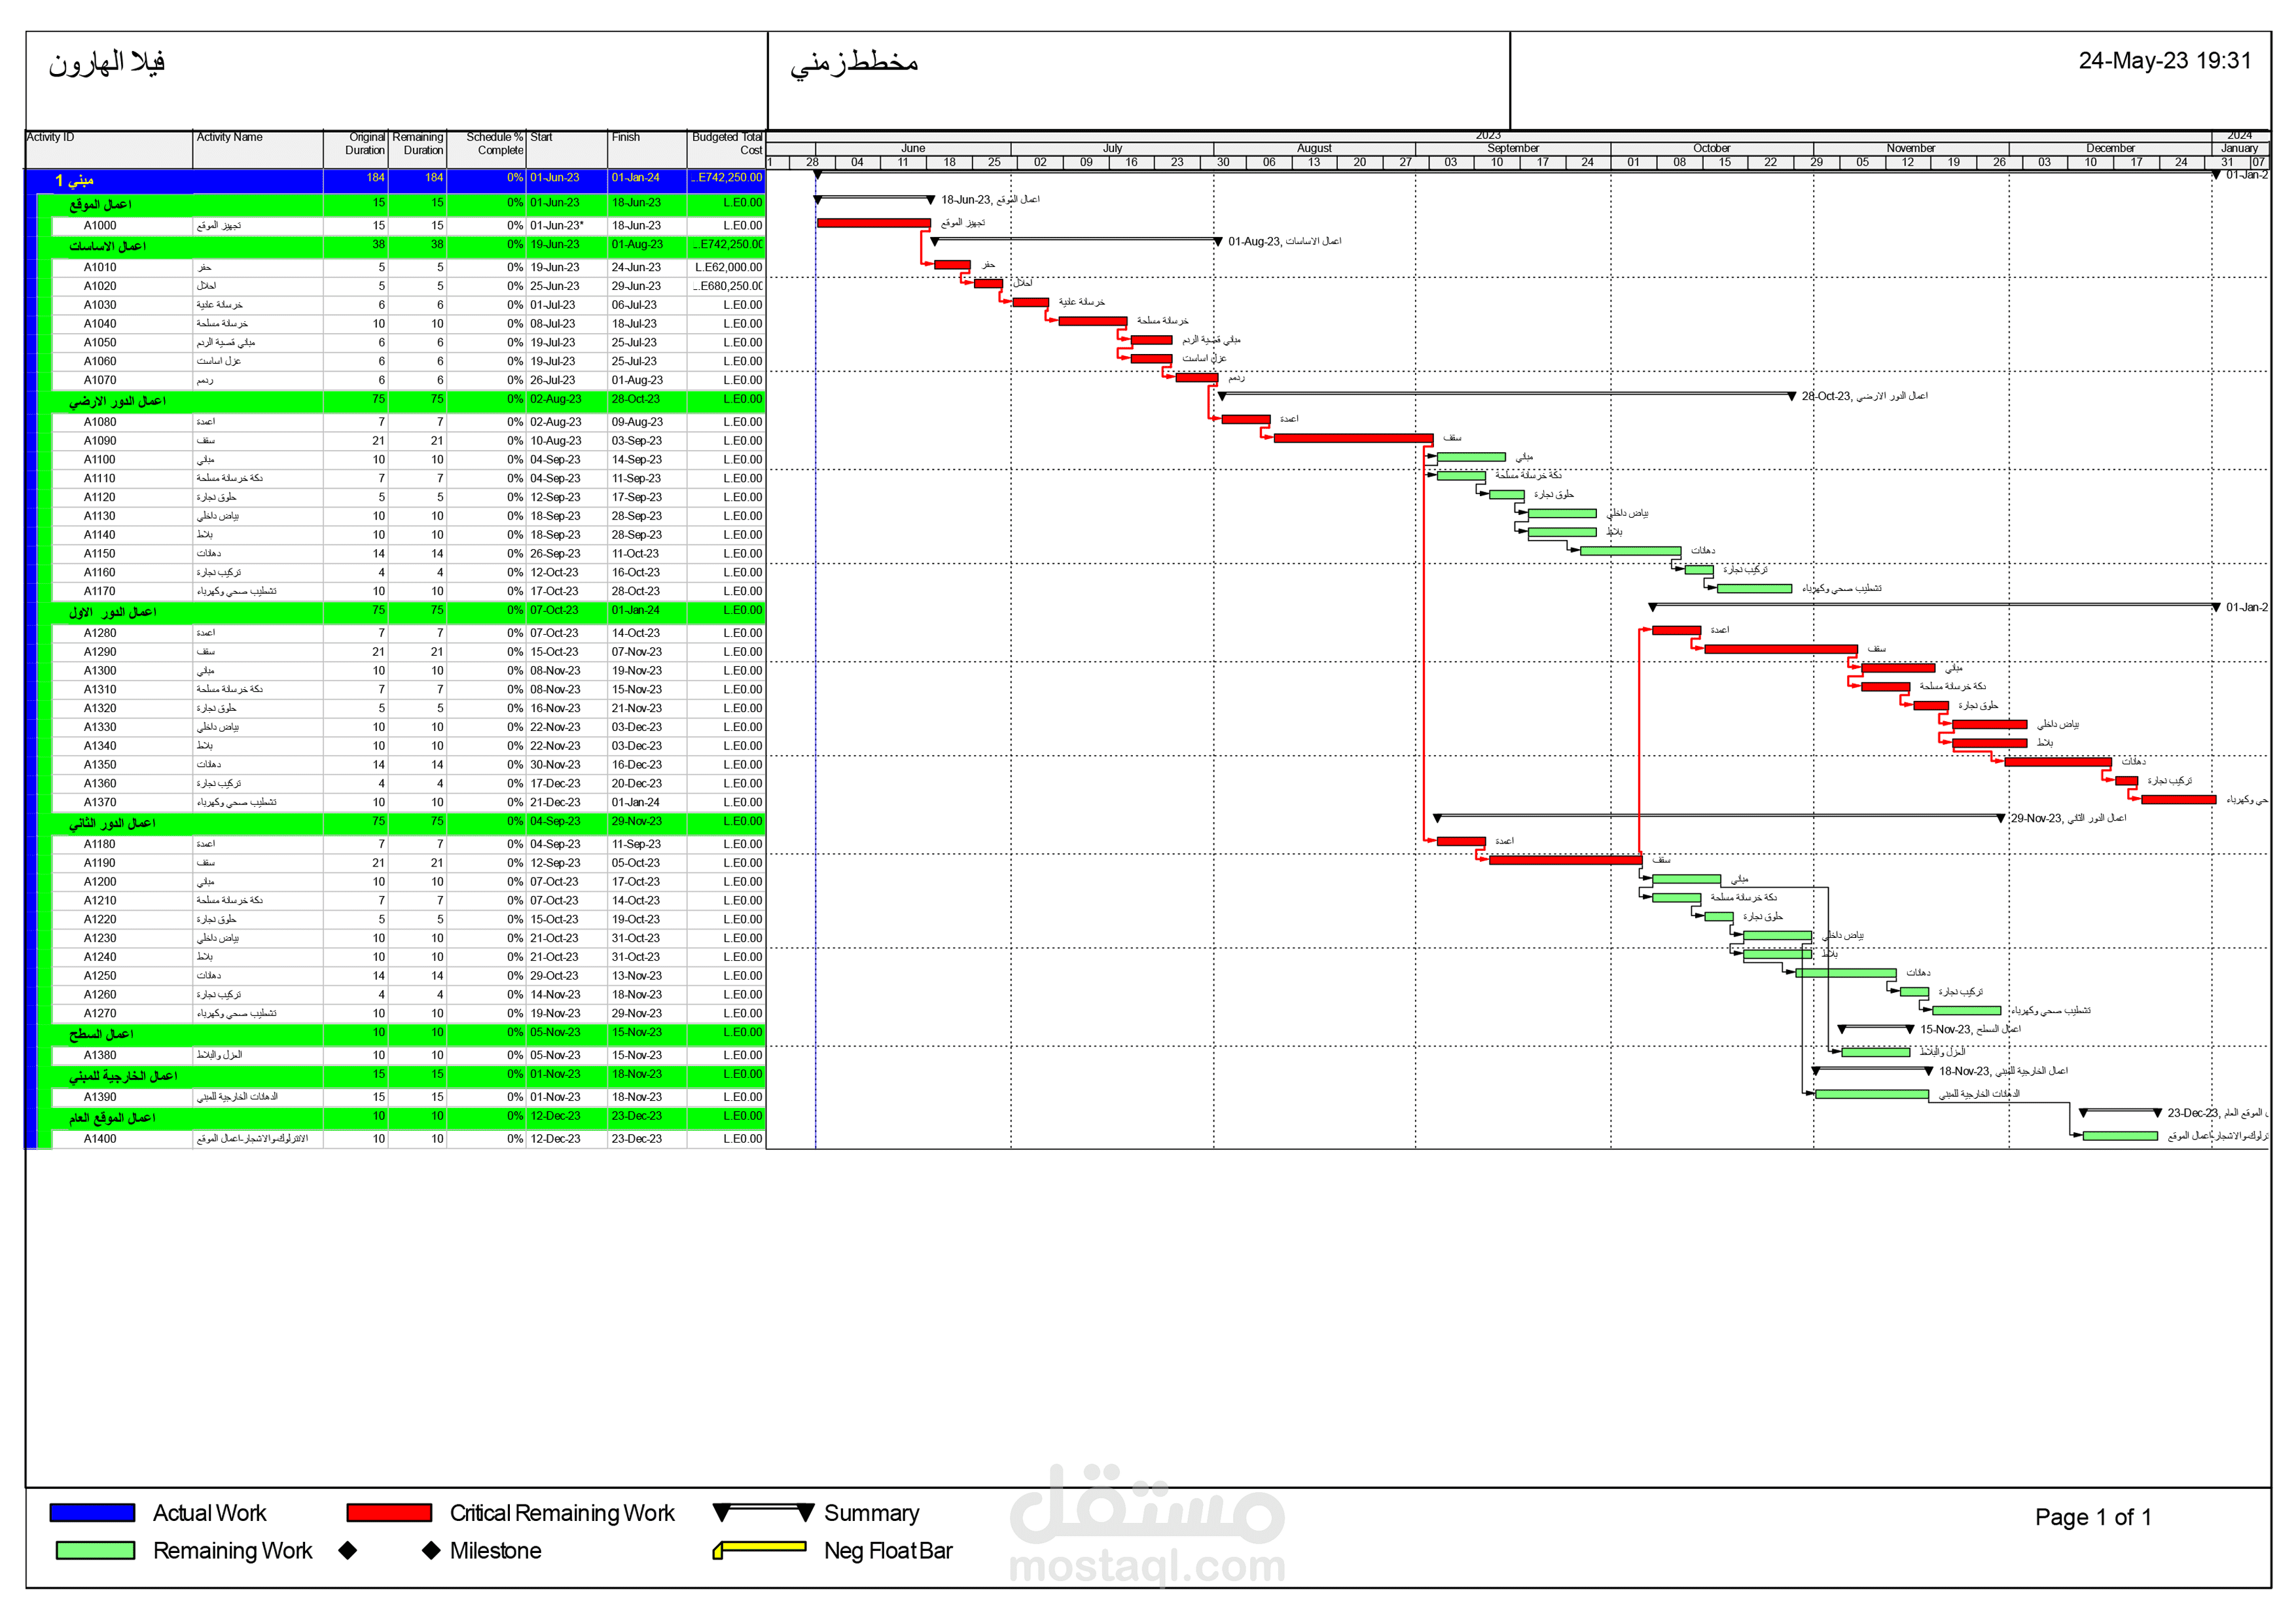The image size is (2296, 1623).
Task: Click the Summary bar symbol in the legend
Action: click(x=764, y=1511)
